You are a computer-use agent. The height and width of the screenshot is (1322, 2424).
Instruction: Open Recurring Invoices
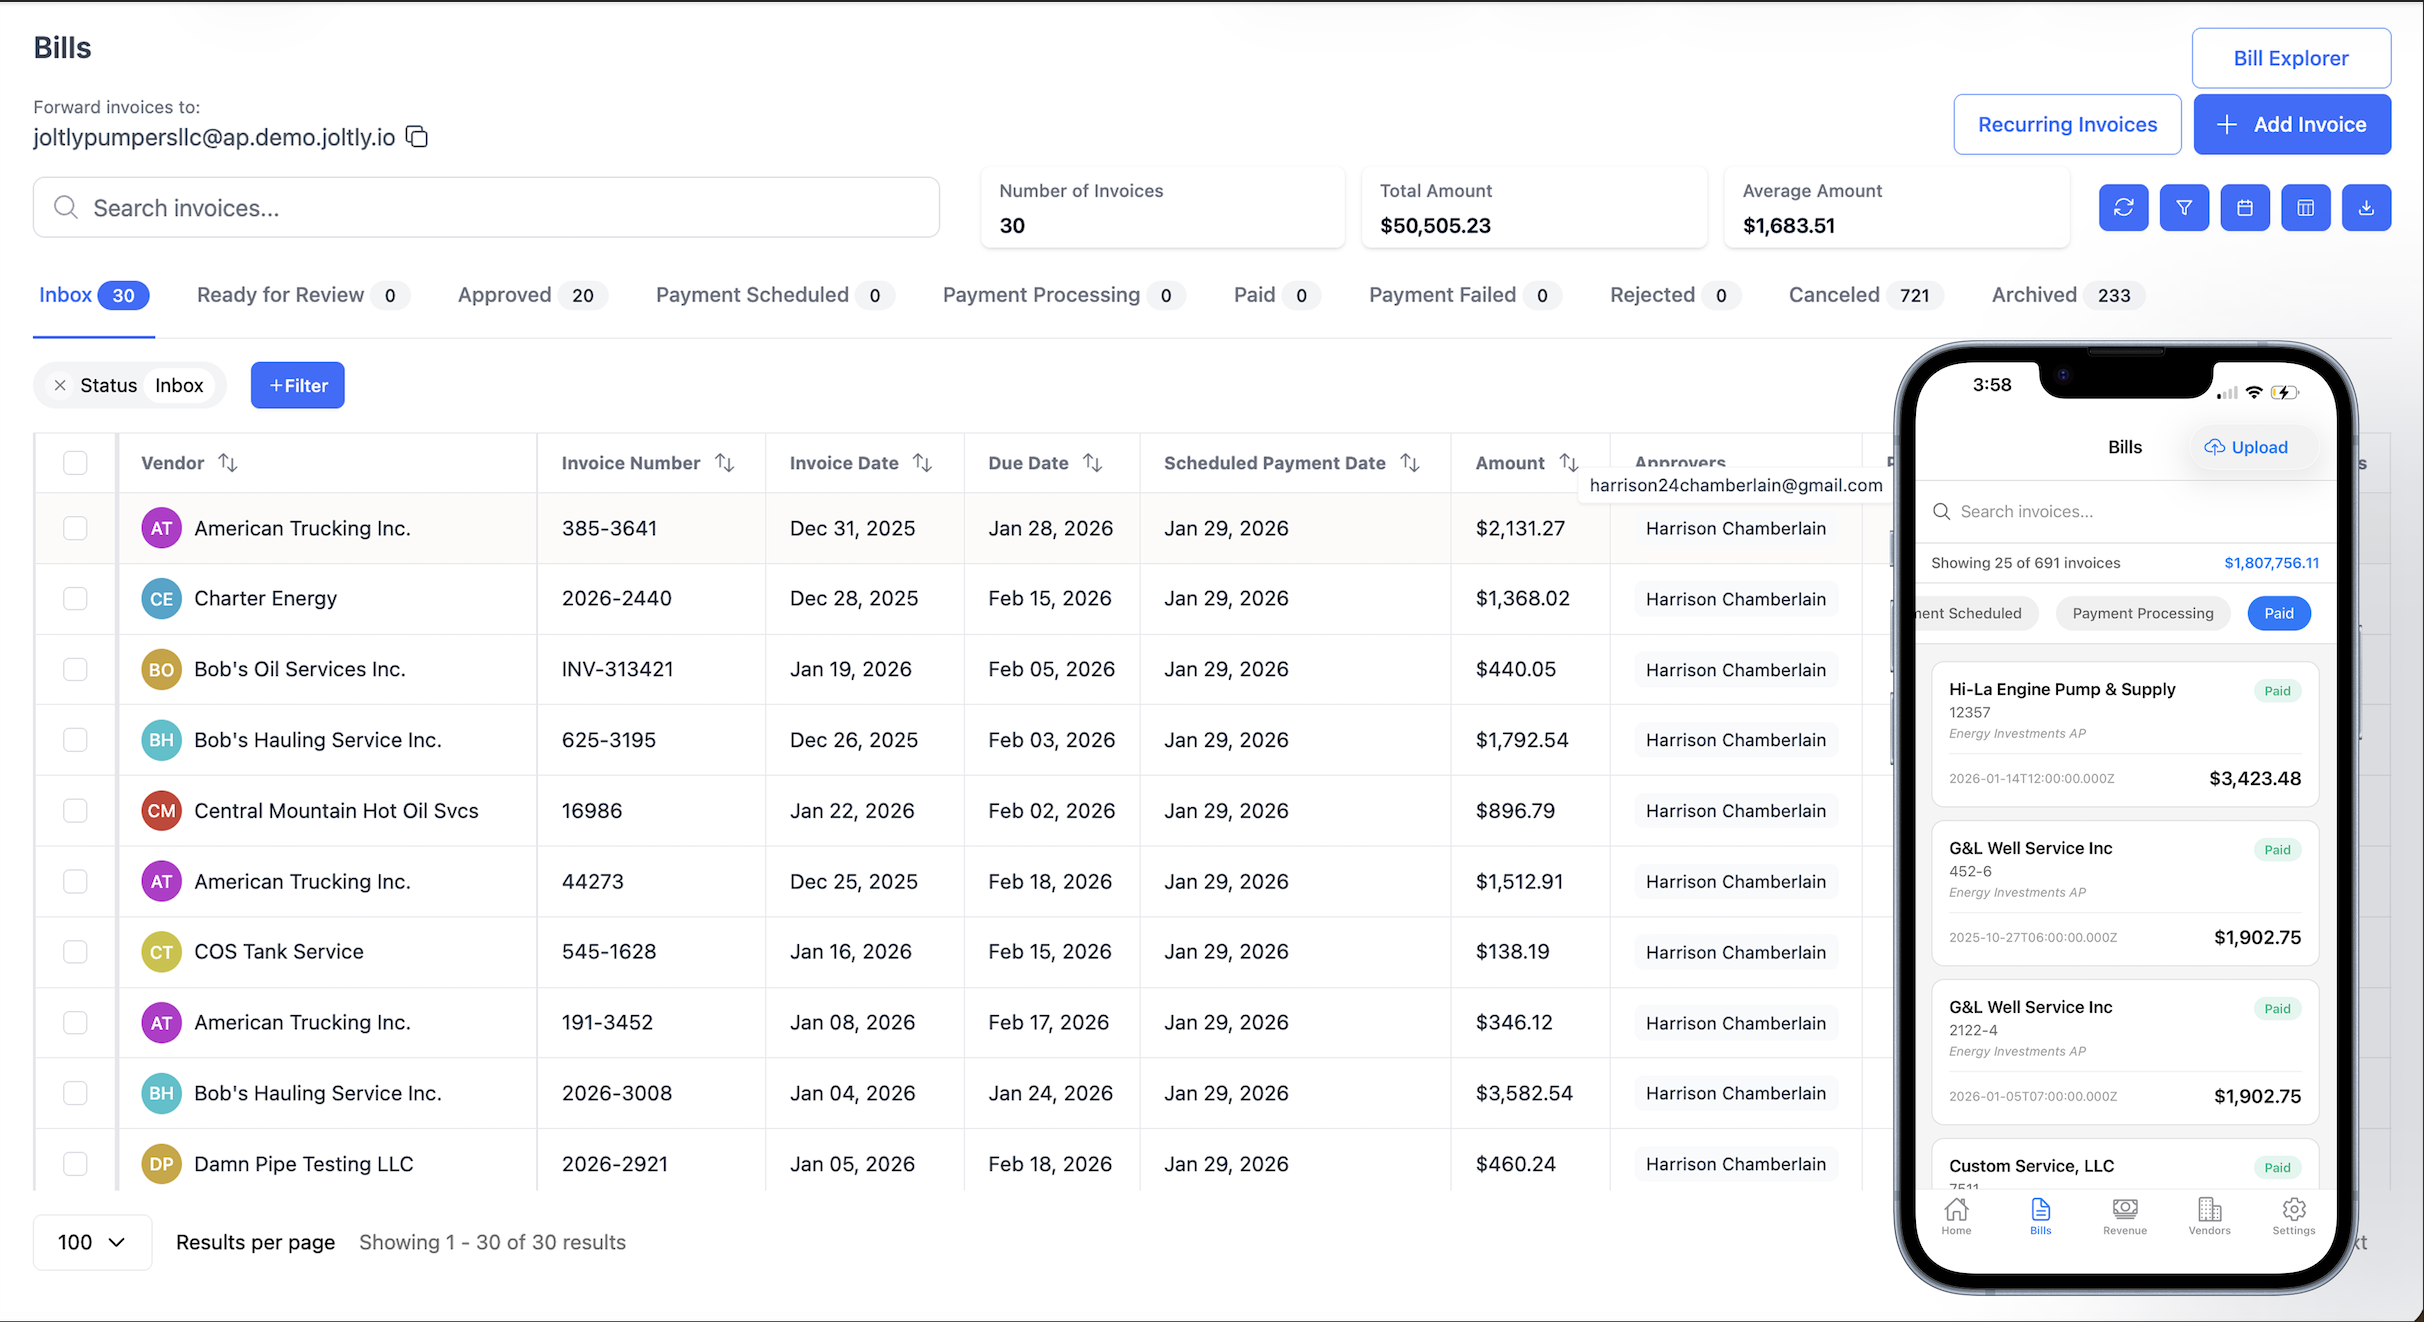coord(2067,125)
